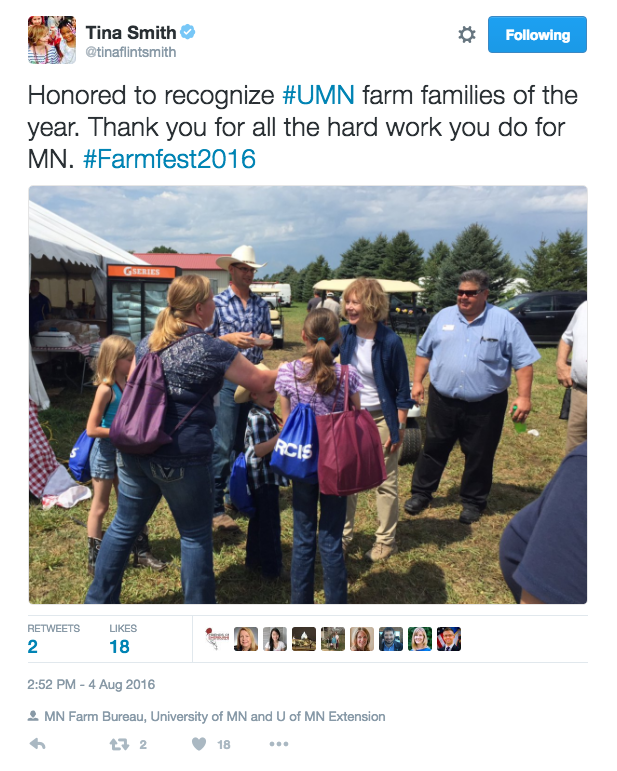This screenshot has width=617, height=771.
Task: Open first liker avatar with red logo
Action: pyautogui.click(x=217, y=639)
